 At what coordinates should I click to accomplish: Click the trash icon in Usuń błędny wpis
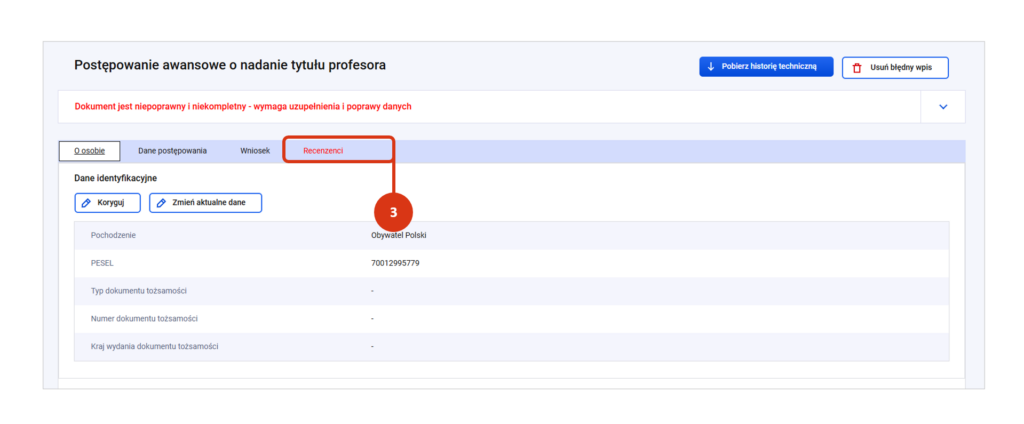pos(857,68)
